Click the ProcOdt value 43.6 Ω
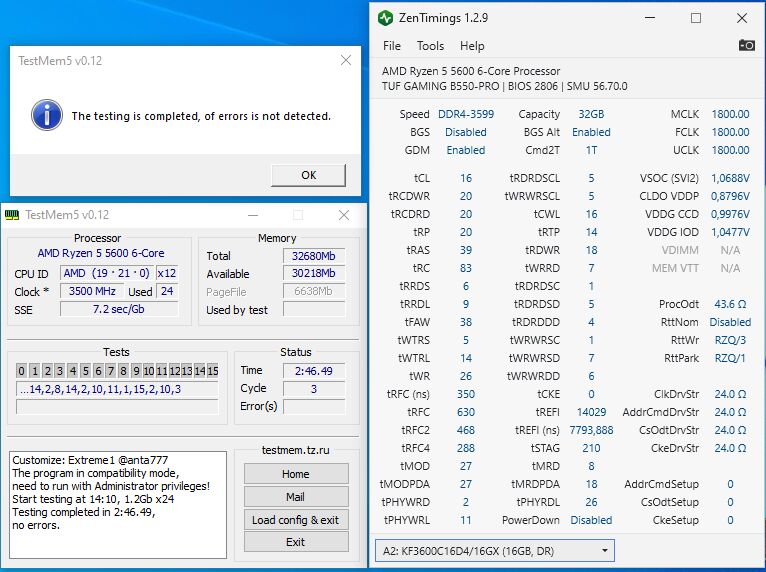Viewport: 766px width, 572px height. [730, 304]
